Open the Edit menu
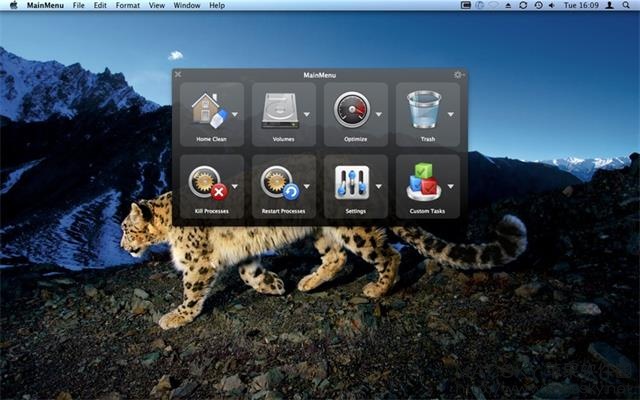Image resolution: width=640 pixels, height=400 pixels. click(x=100, y=5)
